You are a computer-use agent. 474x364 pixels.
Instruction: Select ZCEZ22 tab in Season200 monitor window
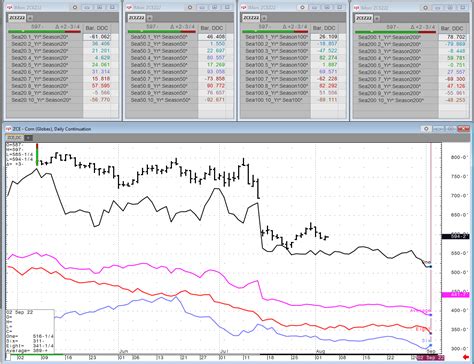click(365, 18)
